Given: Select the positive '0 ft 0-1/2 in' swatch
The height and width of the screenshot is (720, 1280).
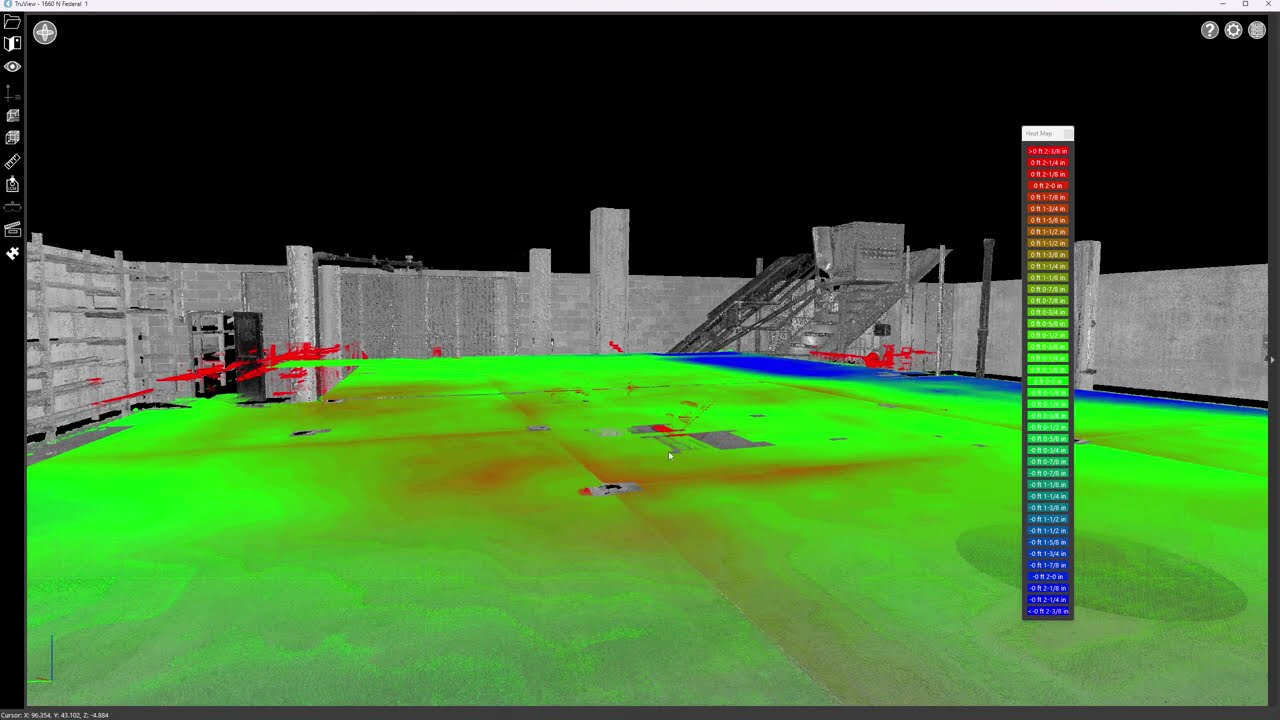Looking at the screenshot, I should pos(1048,335).
